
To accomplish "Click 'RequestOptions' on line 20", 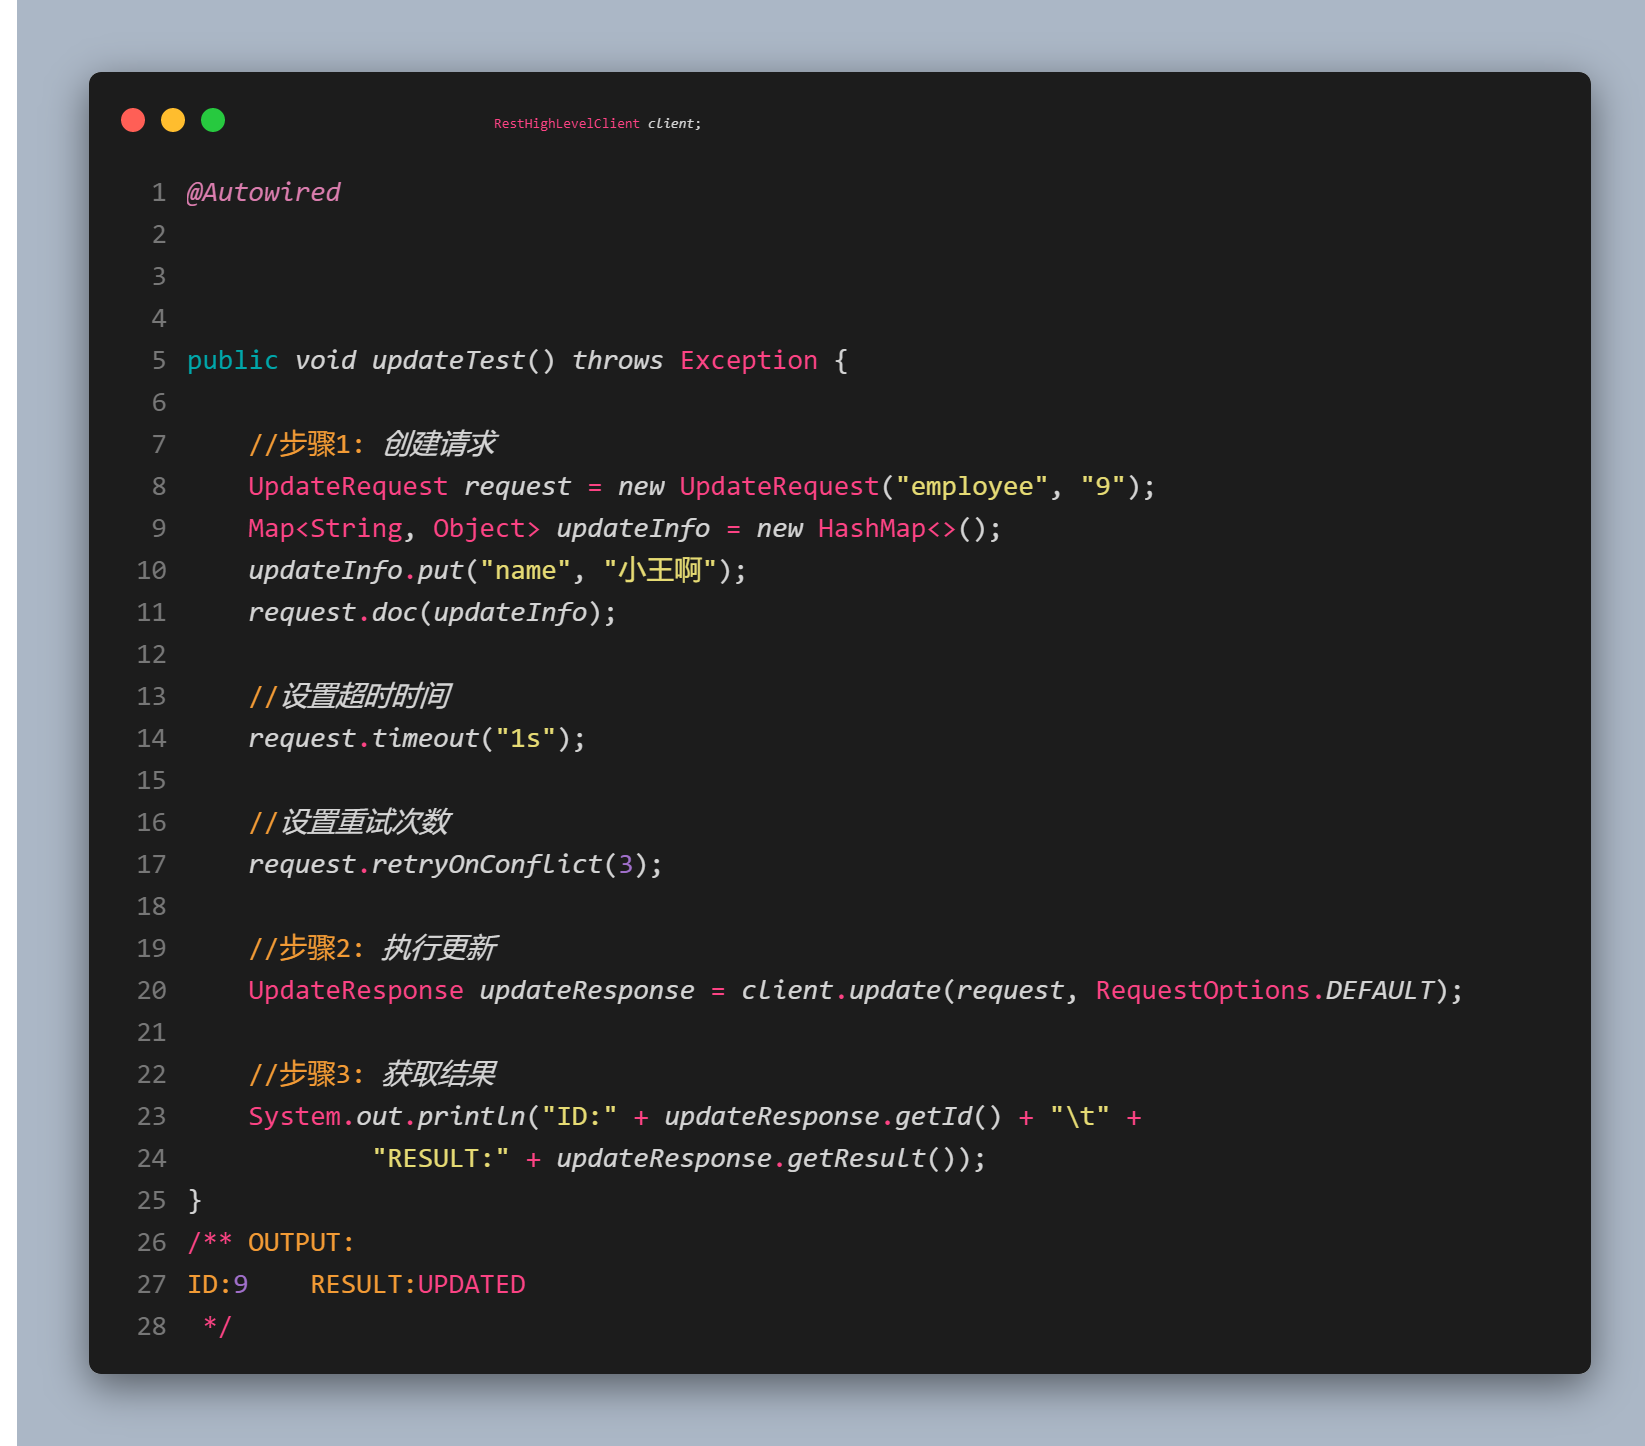I will pyautogui.click(x=1203, y=990).
